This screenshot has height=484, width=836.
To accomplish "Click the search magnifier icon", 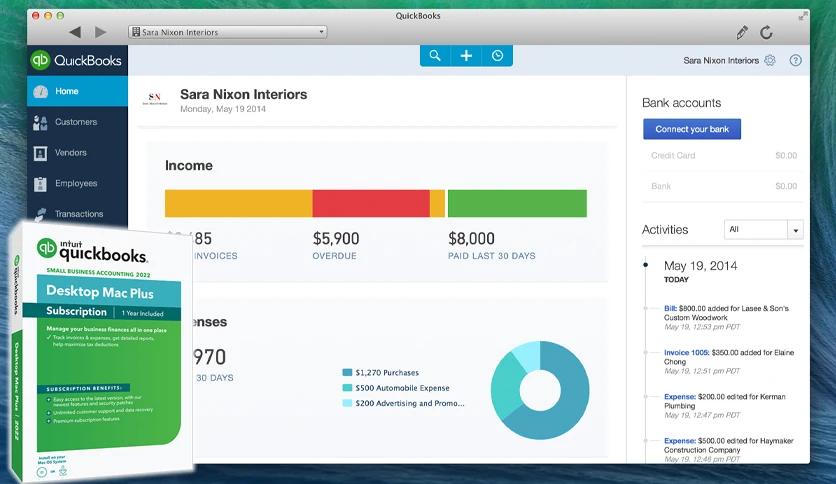I will (435, 56).
